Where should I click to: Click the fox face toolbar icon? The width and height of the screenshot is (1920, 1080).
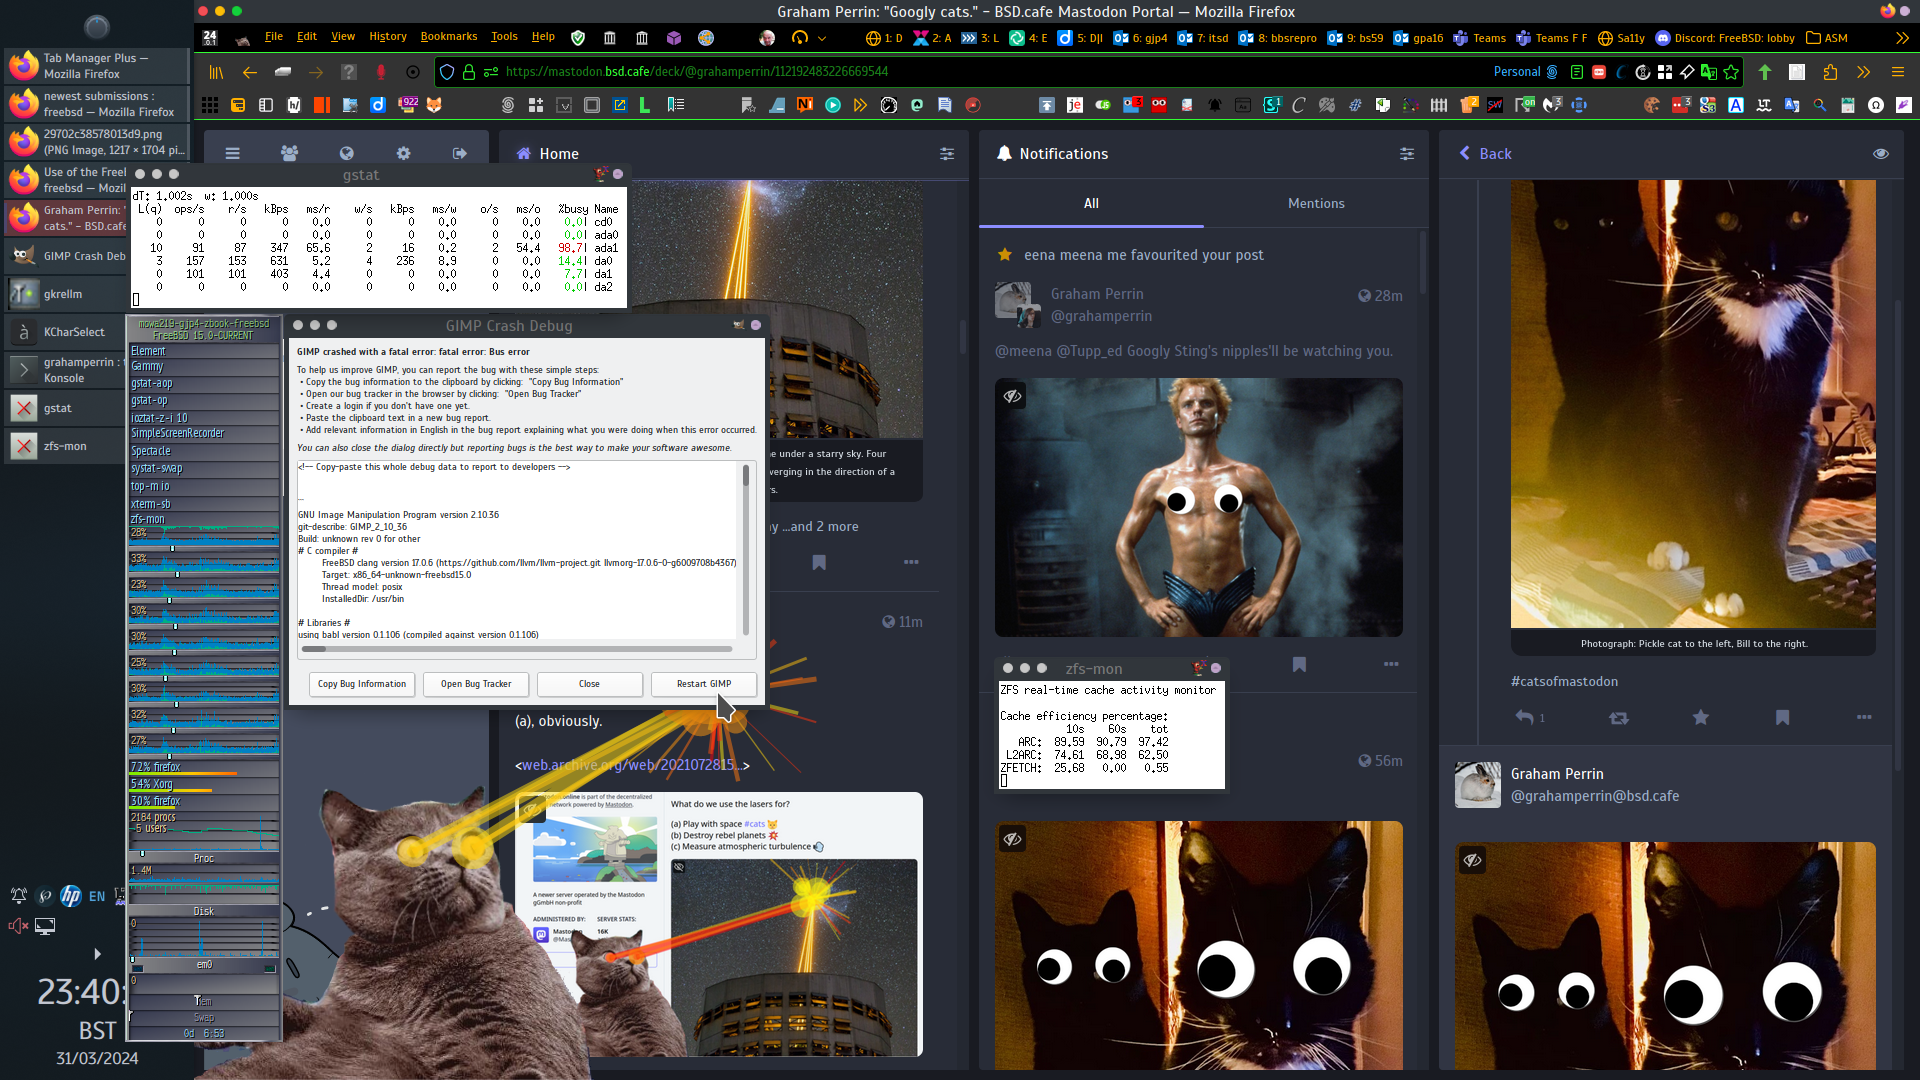click(x=434, y=105)
